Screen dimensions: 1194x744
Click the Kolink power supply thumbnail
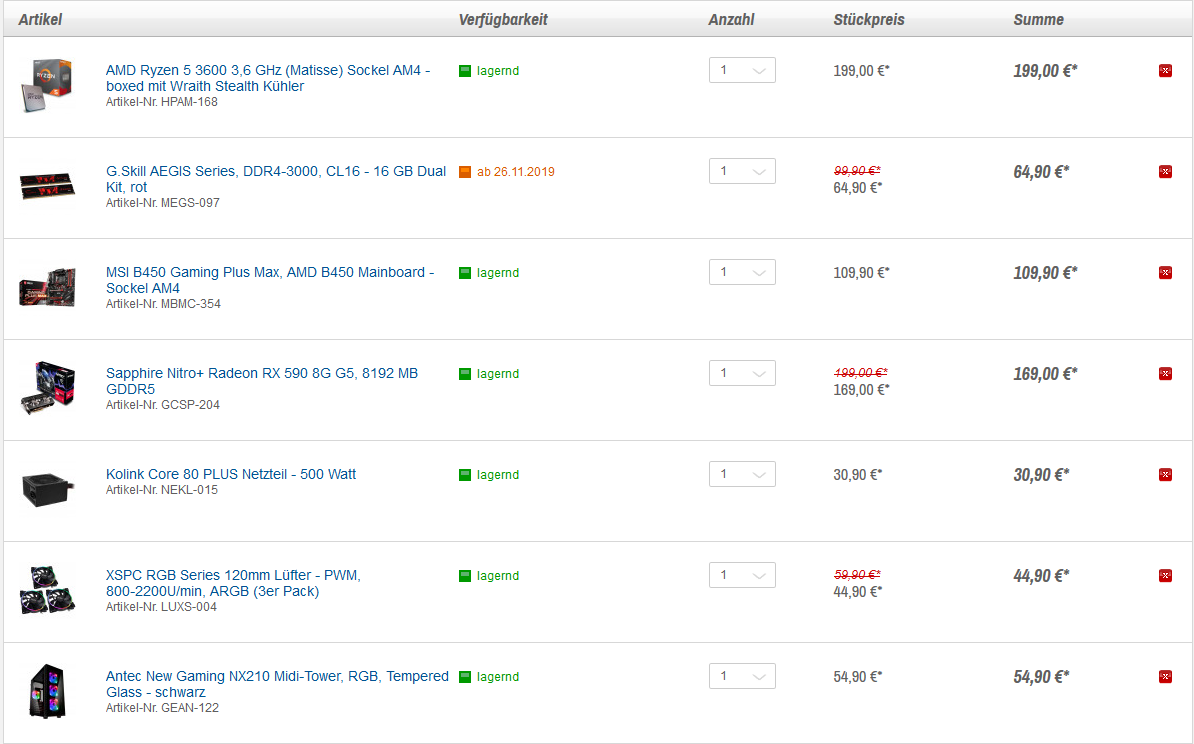click(x=47, y=489)
